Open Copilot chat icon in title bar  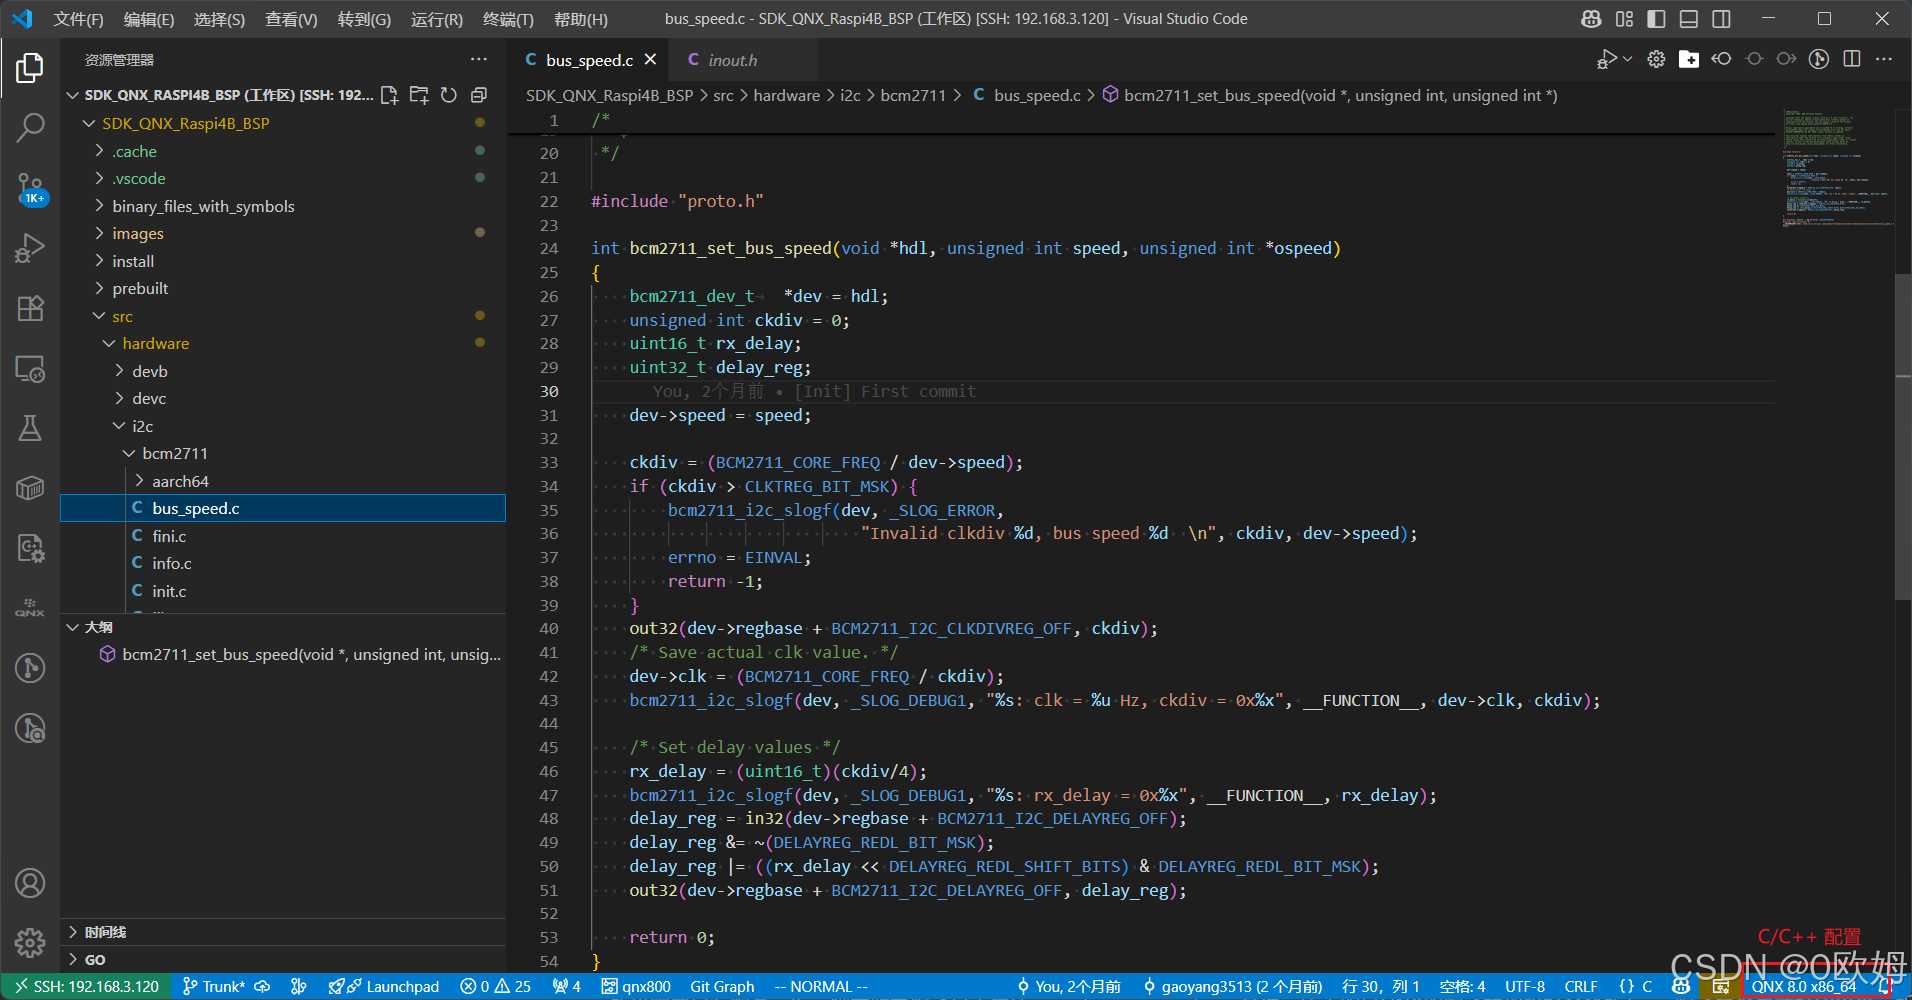[1591, 19]
